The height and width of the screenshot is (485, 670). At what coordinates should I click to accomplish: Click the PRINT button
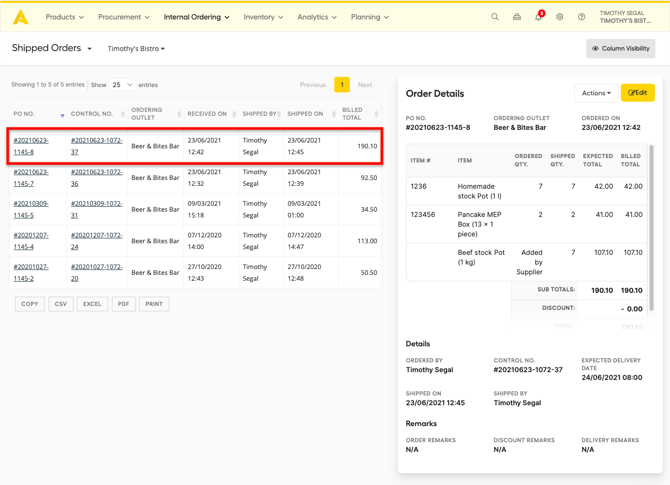pyautogui.click(x=154, y=304)
